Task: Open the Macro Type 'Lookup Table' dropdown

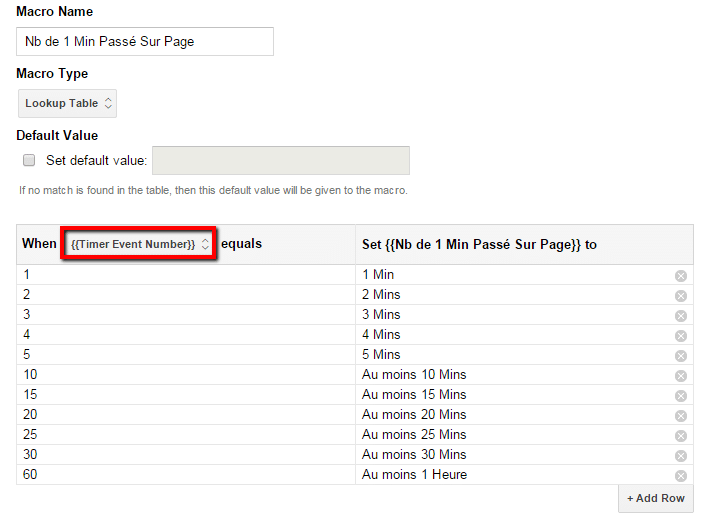Action: point(68,103)
